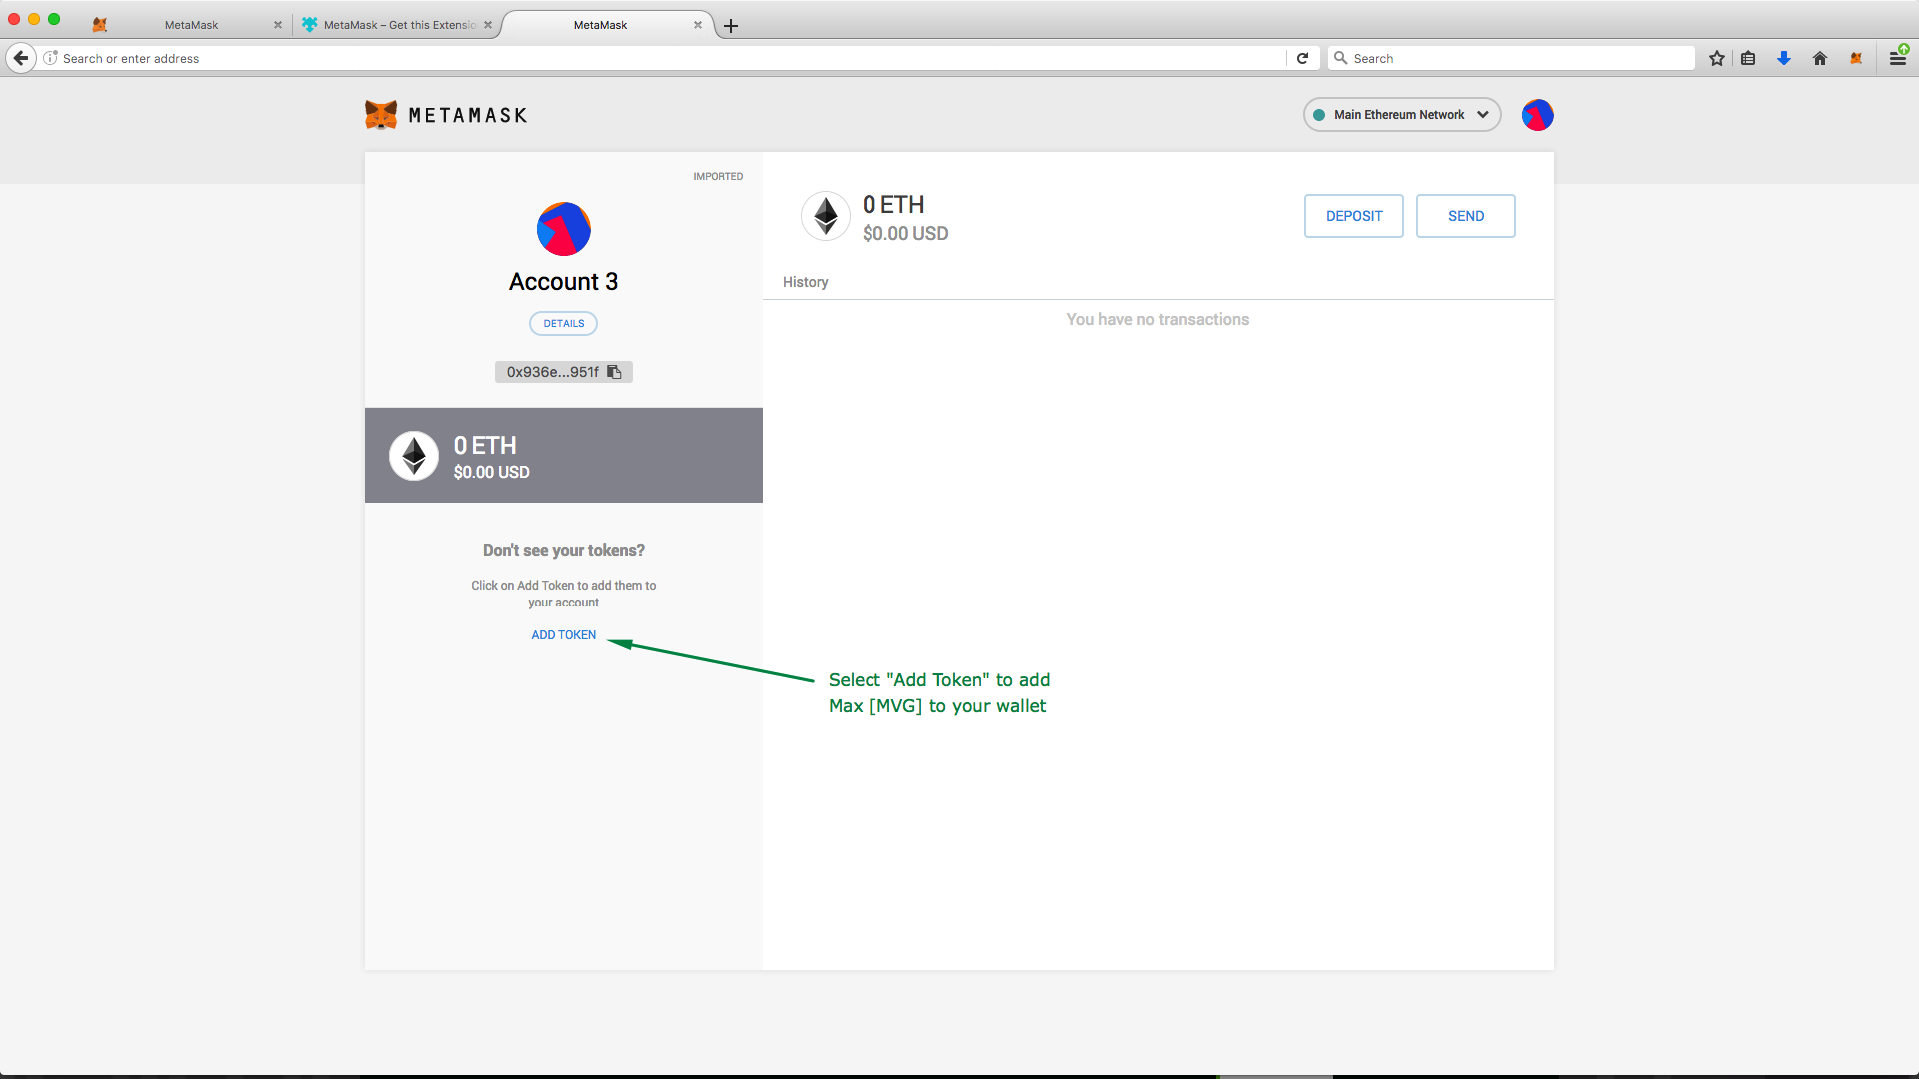The image size is (1919, 1079).
Task: Click the History section label
Action: (x=806, y=282)
